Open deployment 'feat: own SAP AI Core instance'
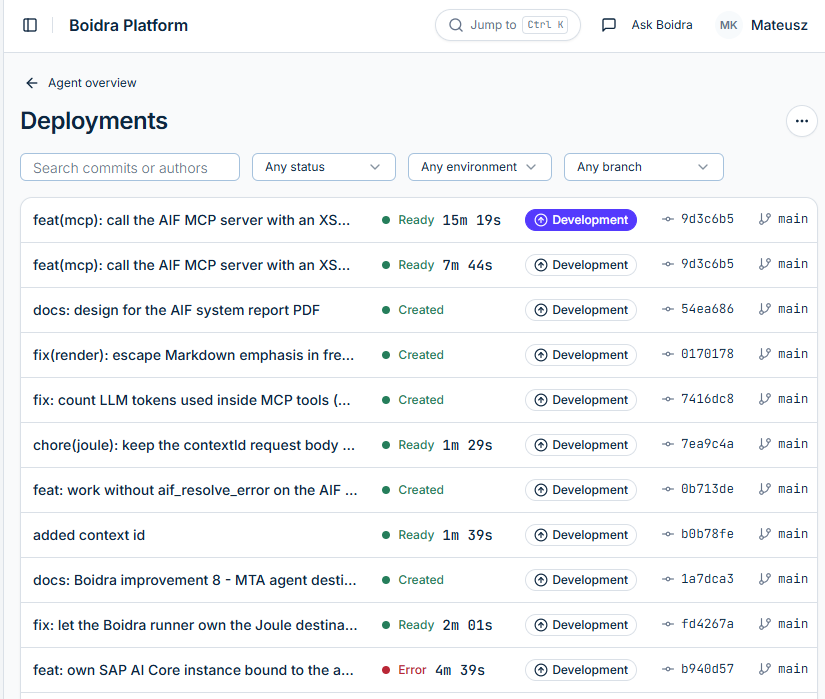 pyautogui.click(x=193, y=670)
